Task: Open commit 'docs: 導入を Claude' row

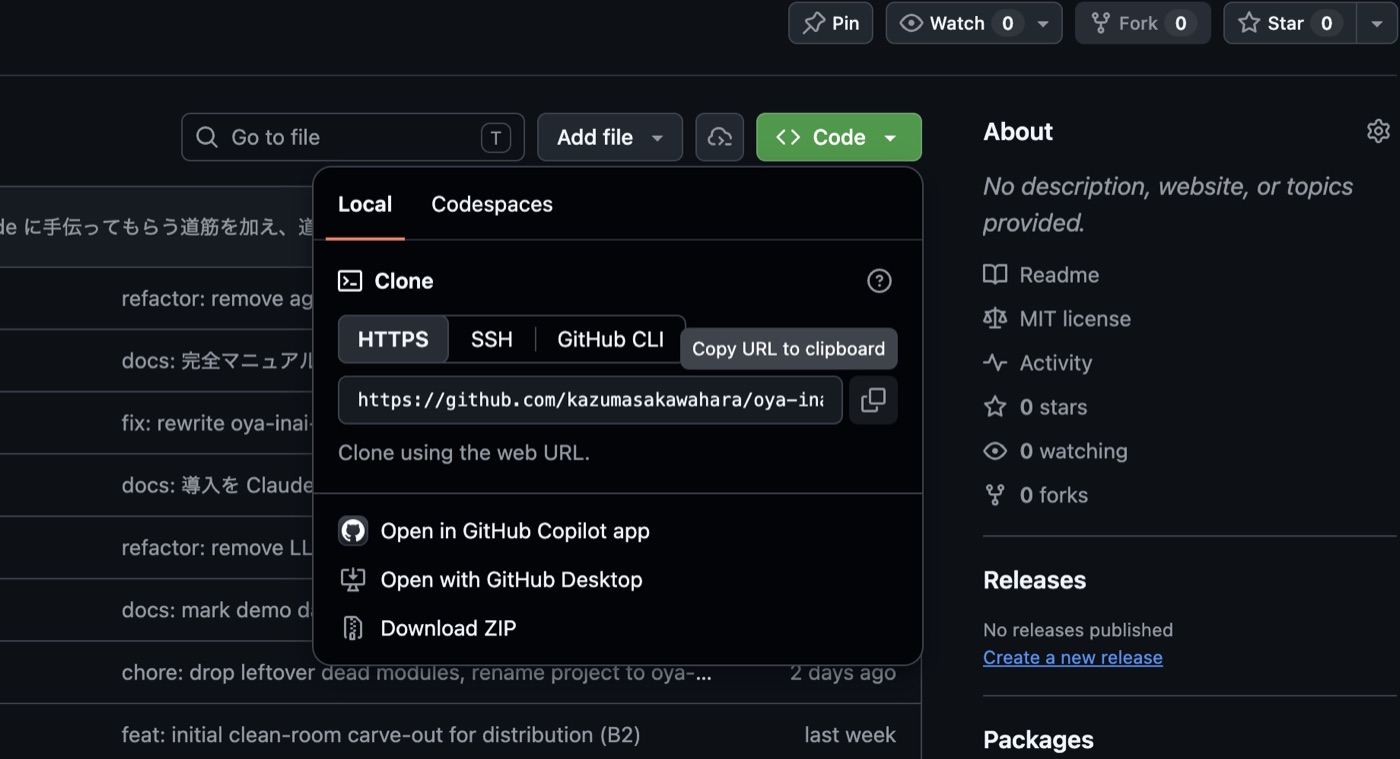Action: 217,485
